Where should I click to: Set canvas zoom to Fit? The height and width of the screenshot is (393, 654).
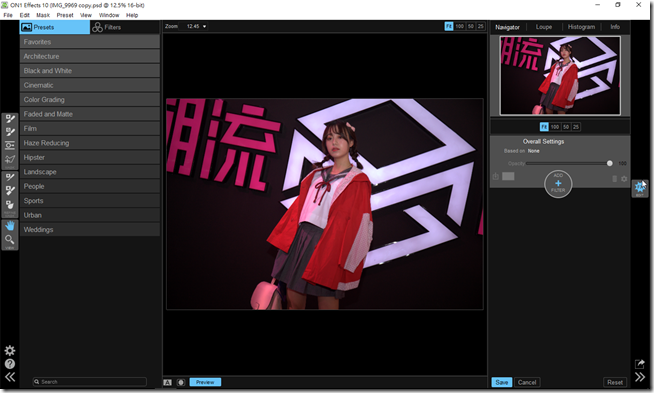(x=449, y=26)
